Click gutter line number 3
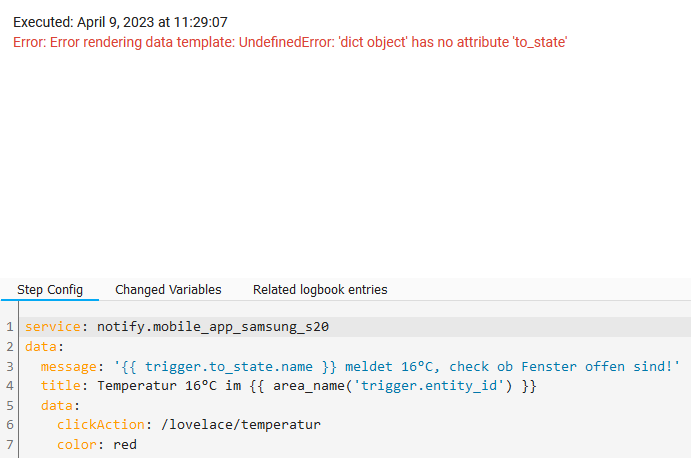 click(x=9, y=366)
